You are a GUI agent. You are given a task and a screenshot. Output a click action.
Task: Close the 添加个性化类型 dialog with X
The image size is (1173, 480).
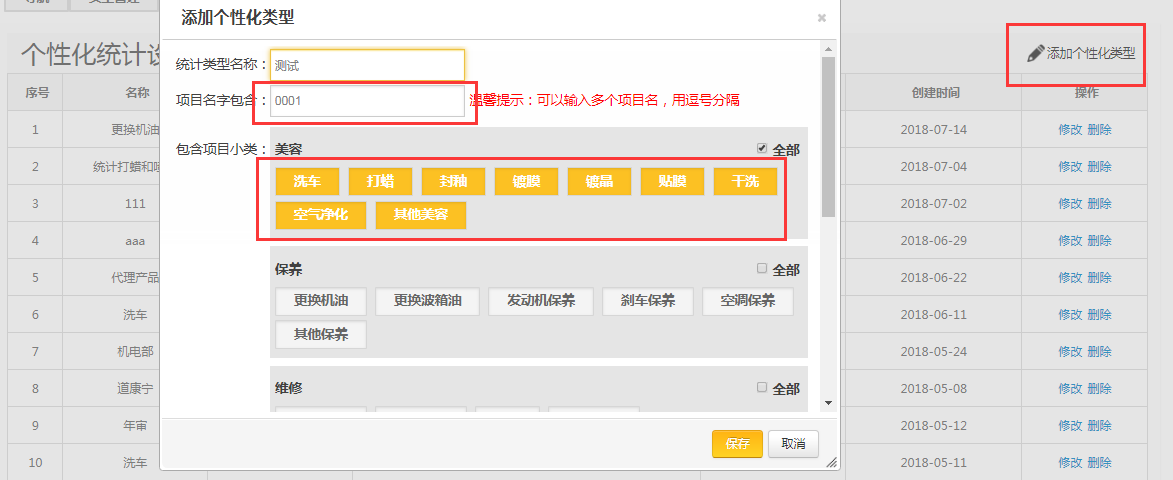coord(821,18)
